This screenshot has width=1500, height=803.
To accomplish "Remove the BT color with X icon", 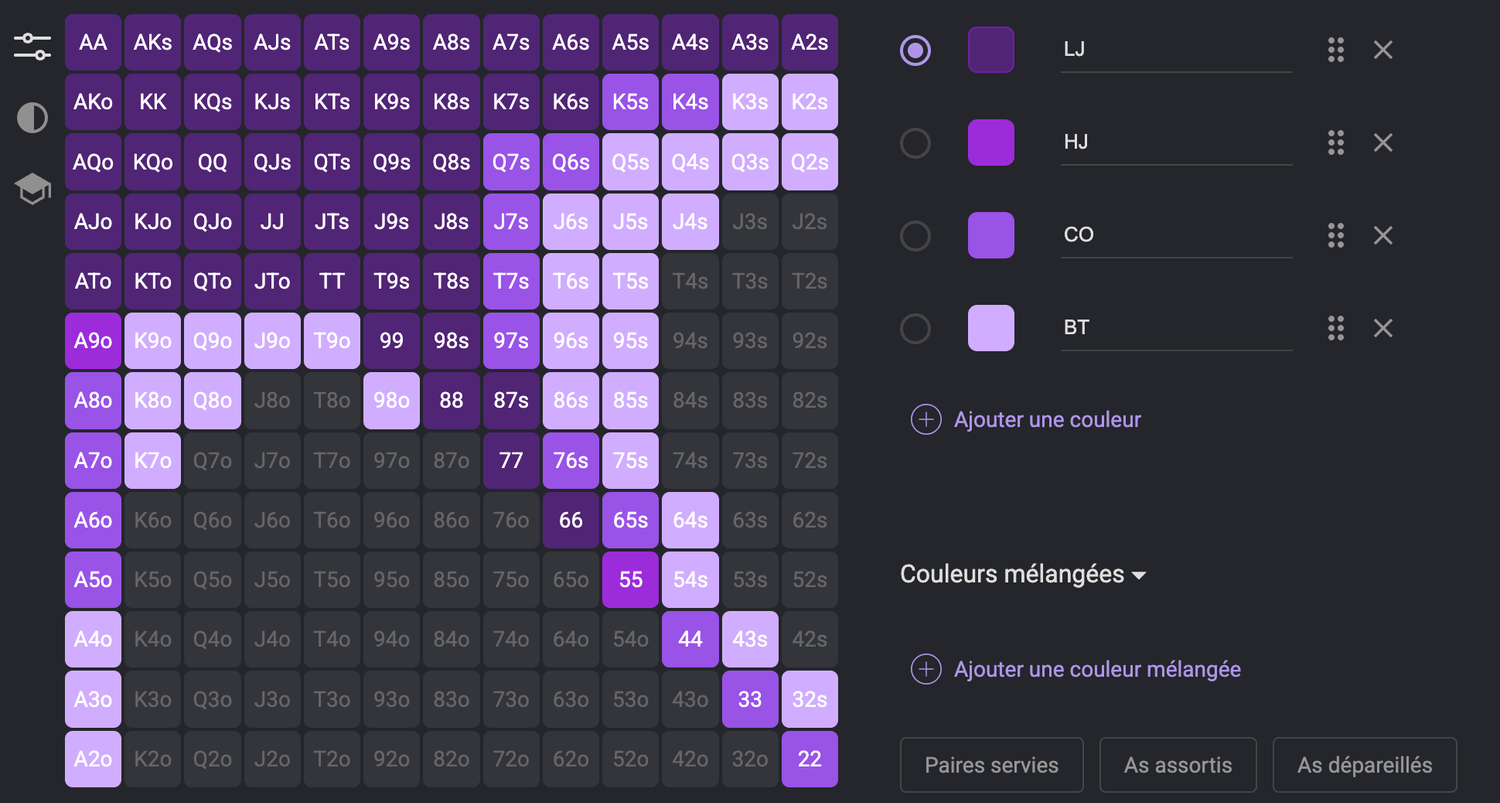I will (1383, 328).
